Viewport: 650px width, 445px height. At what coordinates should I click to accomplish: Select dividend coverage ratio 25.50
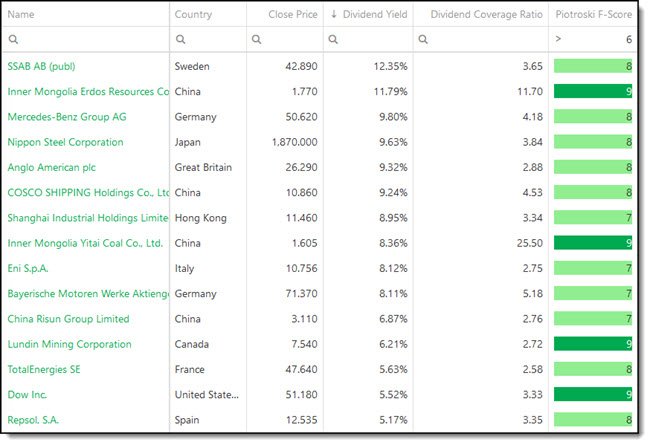(x=529, y=243)
